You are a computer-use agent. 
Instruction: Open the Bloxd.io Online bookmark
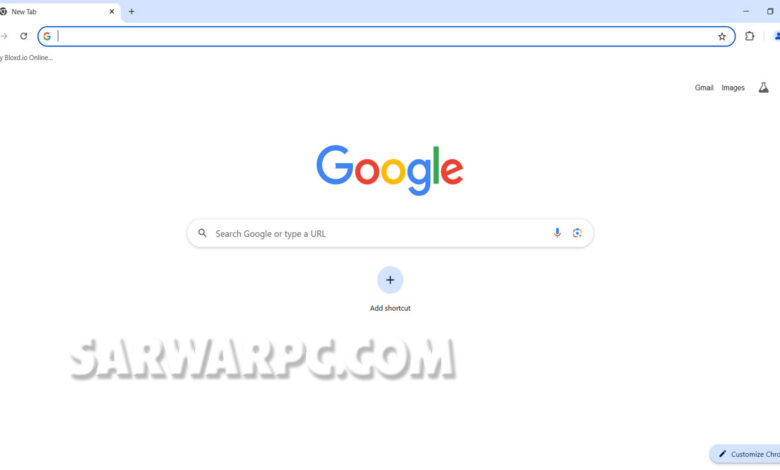point(26,58)
